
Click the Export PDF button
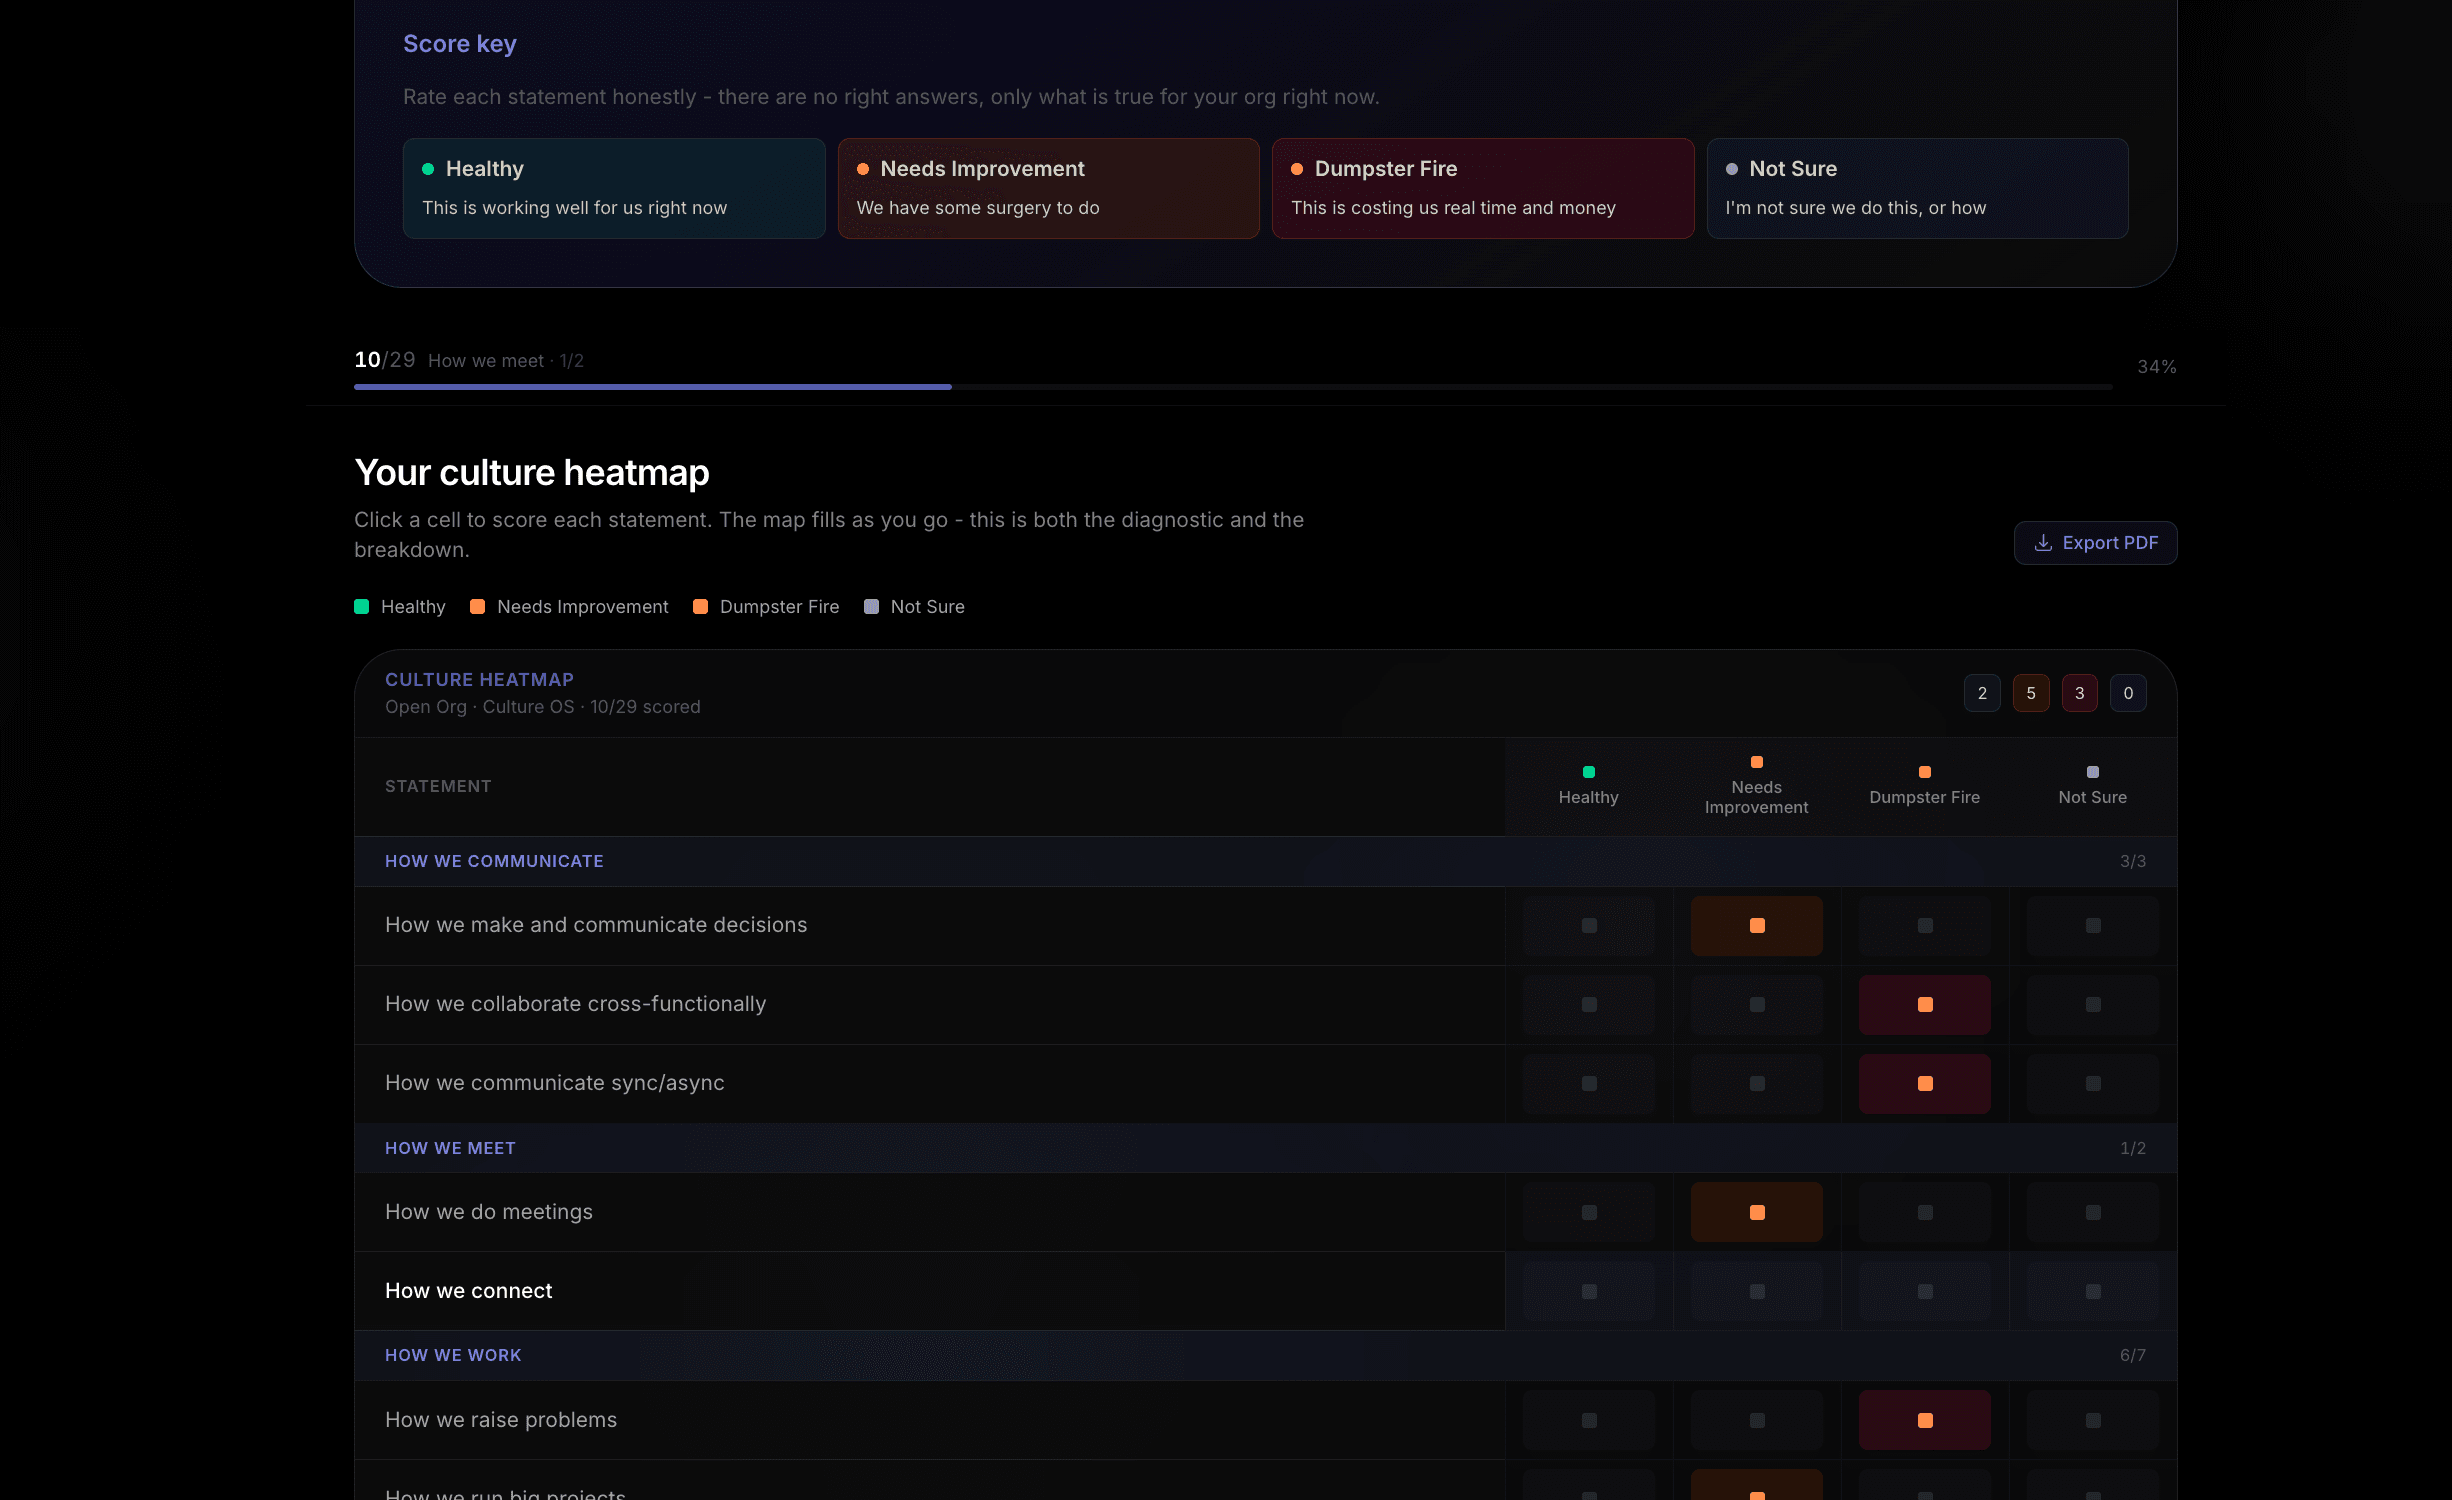coord(2095,543)
